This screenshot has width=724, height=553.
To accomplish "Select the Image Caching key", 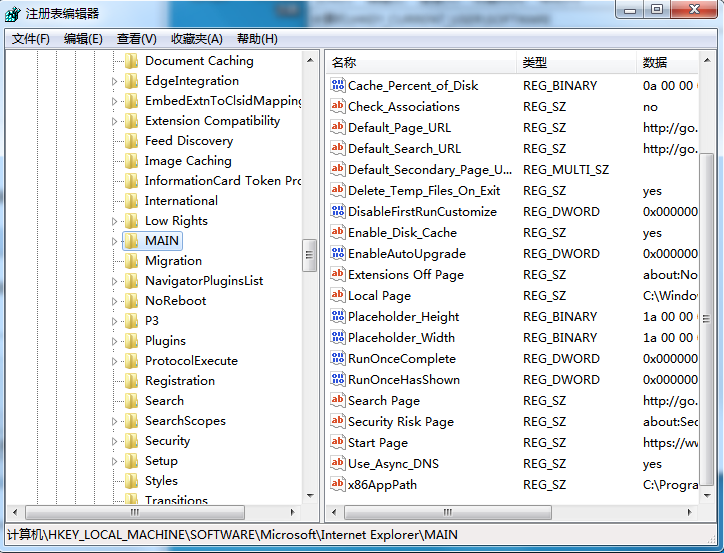I will pos(188,161).
